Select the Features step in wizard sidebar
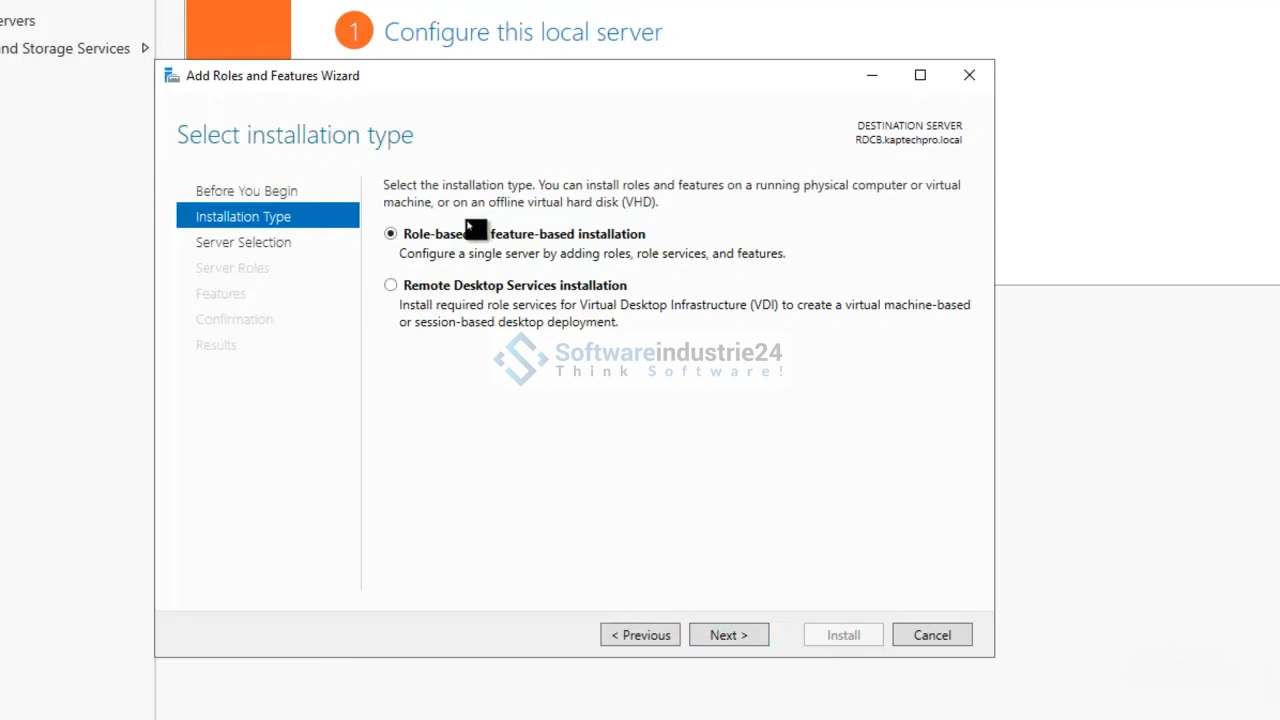Image resolution: width=1280 pixels, height=720 pixels. click(x=220, y=294)
